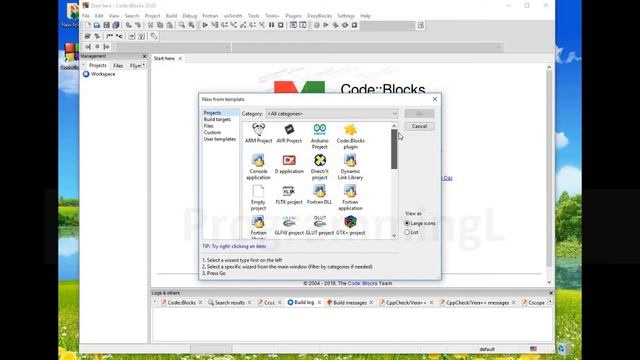Screen dimensions: 640x360
Task: Open the Build menu
Action: (171, 16)
